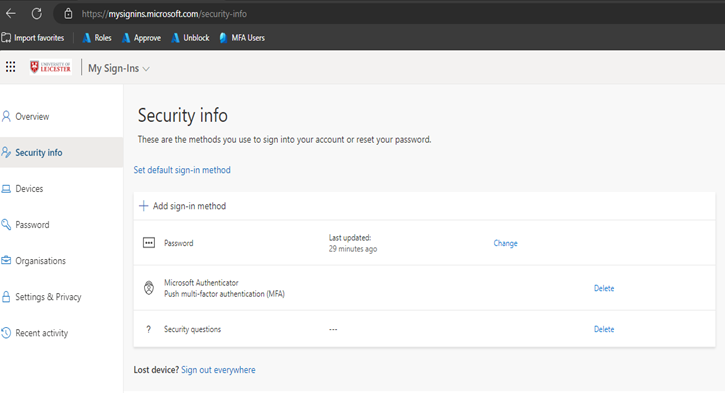This screenshot has height=393, width=725.
Task: Open Devices from the sidebar
Action: coord(61,189)
